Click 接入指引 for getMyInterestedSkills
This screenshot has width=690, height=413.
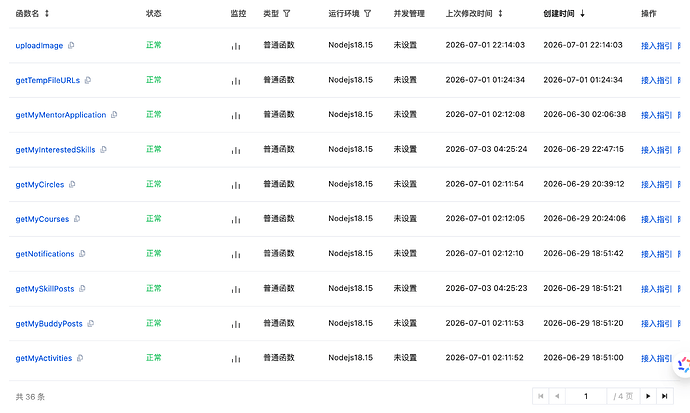click(656, 150)
